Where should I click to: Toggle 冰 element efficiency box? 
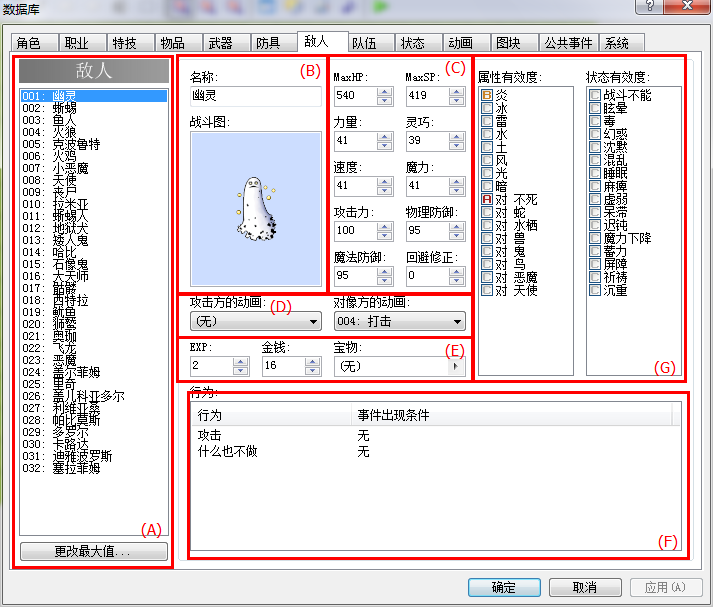point(487,108)
